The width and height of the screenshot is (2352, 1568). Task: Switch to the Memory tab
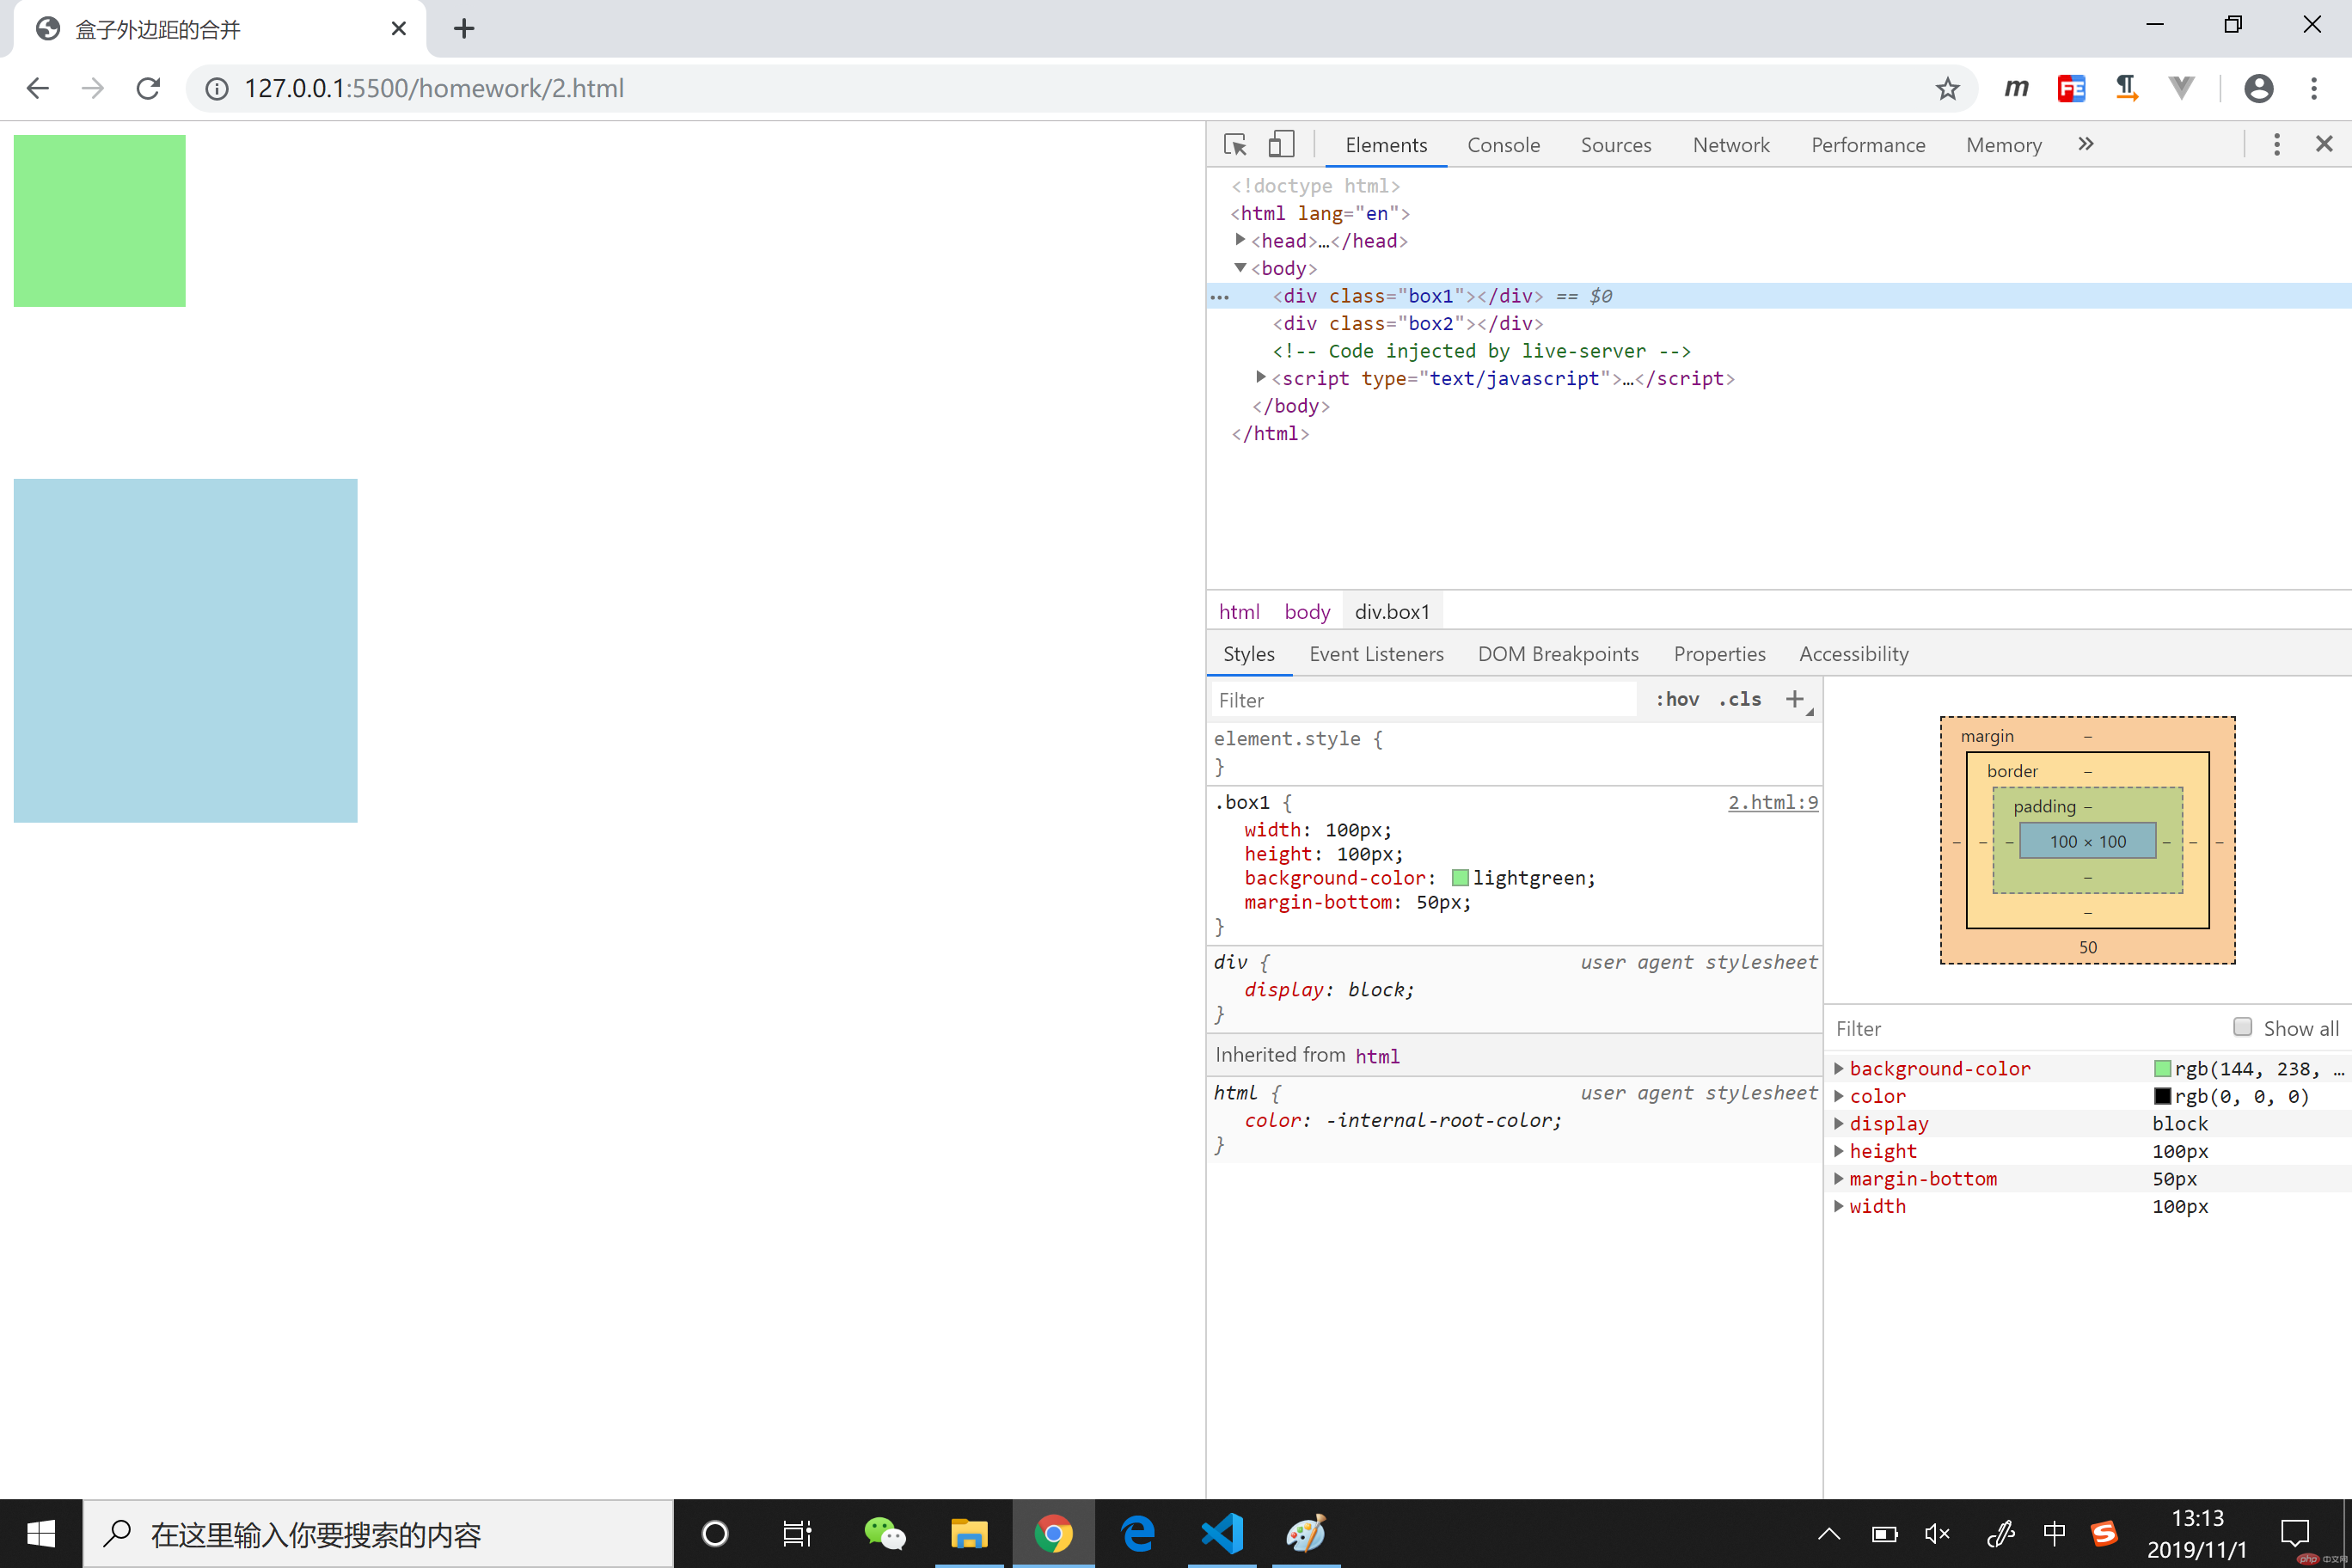[x=2003, y=145]
